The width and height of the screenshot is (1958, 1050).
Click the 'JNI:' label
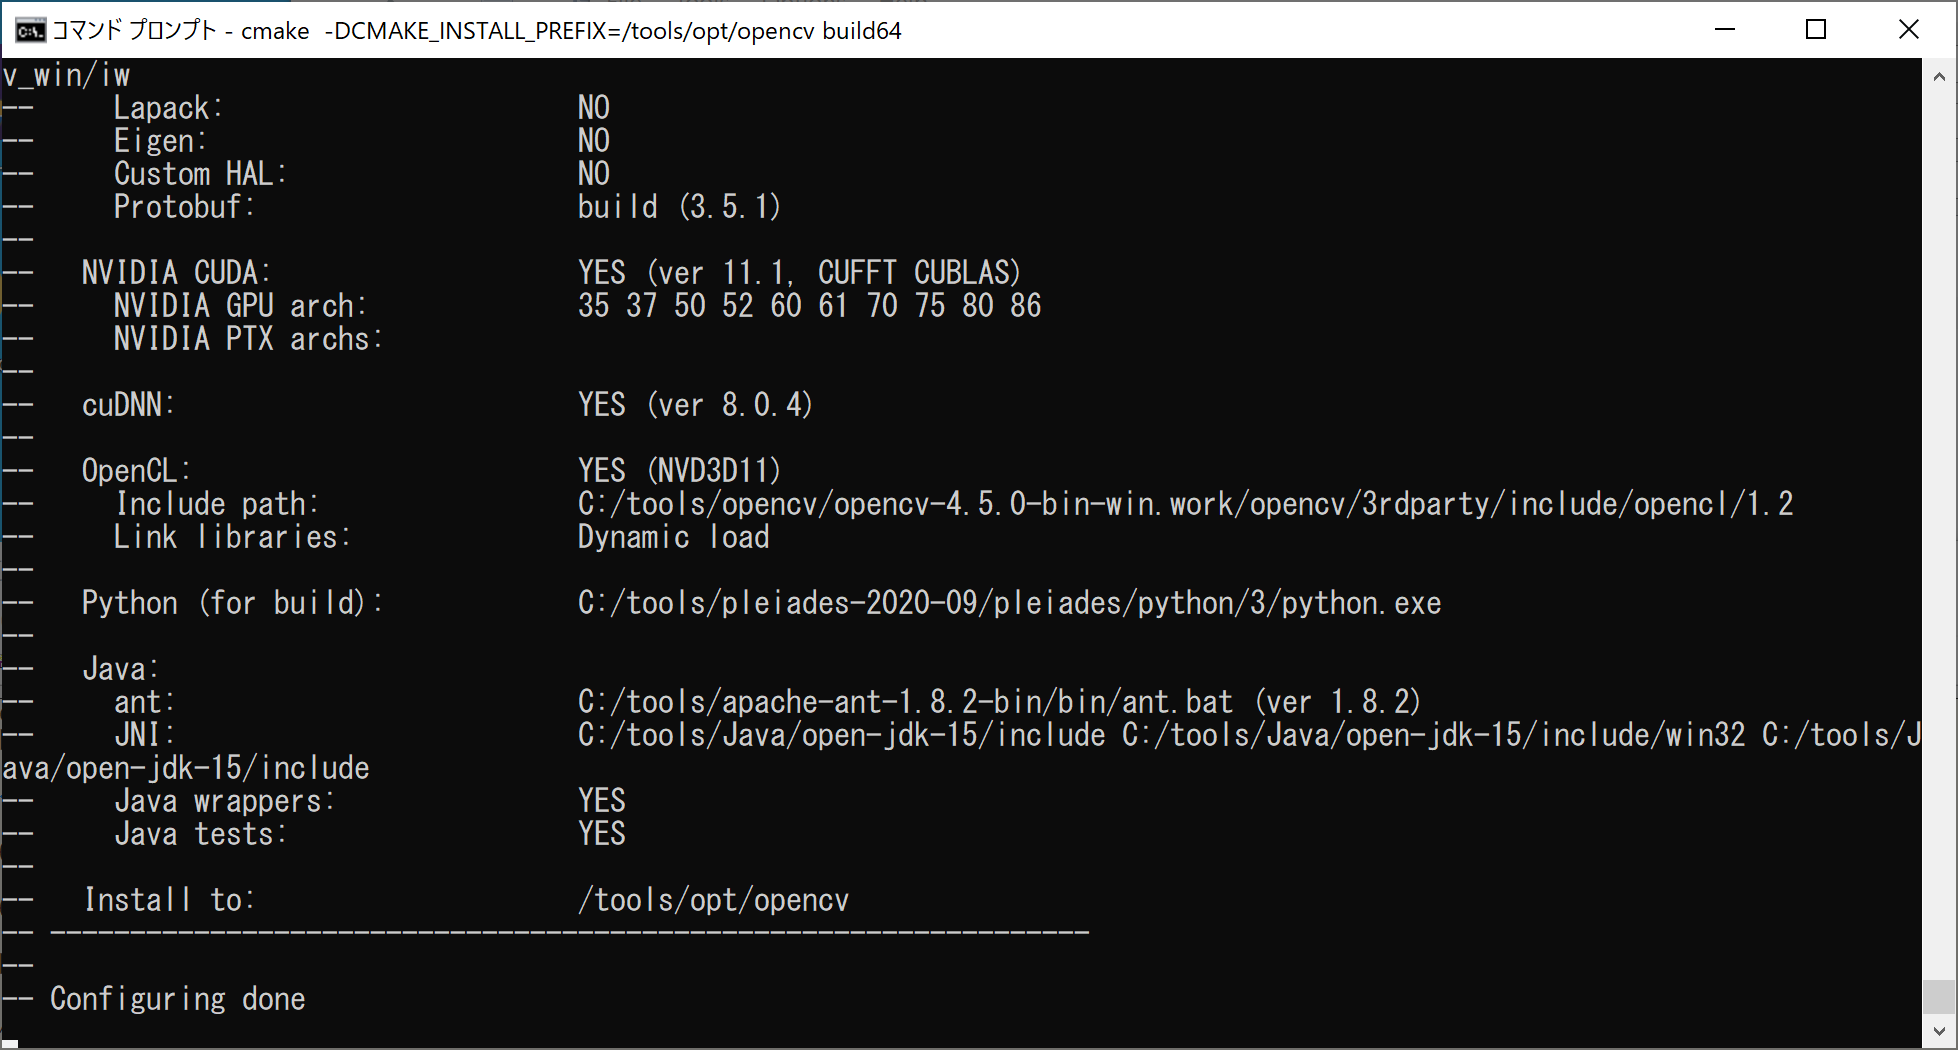144,735
